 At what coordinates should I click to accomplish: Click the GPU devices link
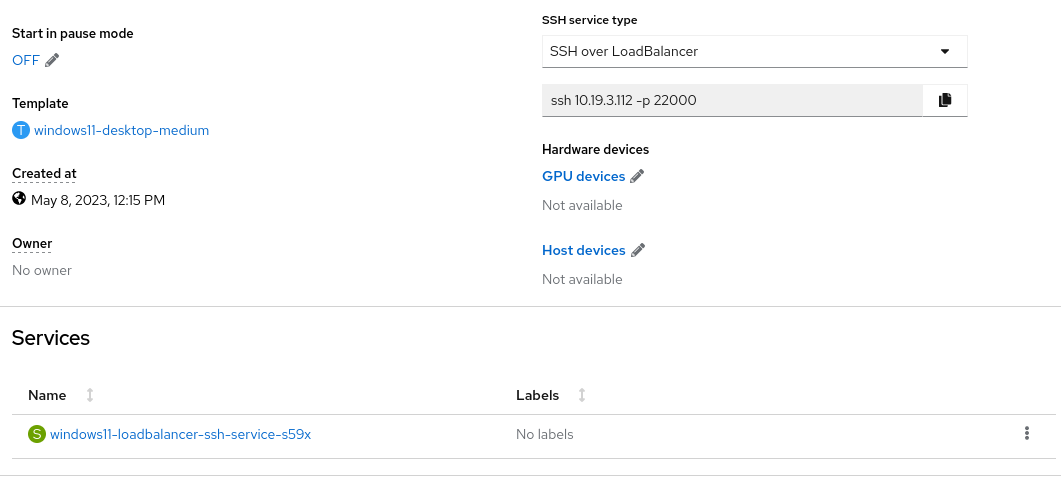[583, 177]
